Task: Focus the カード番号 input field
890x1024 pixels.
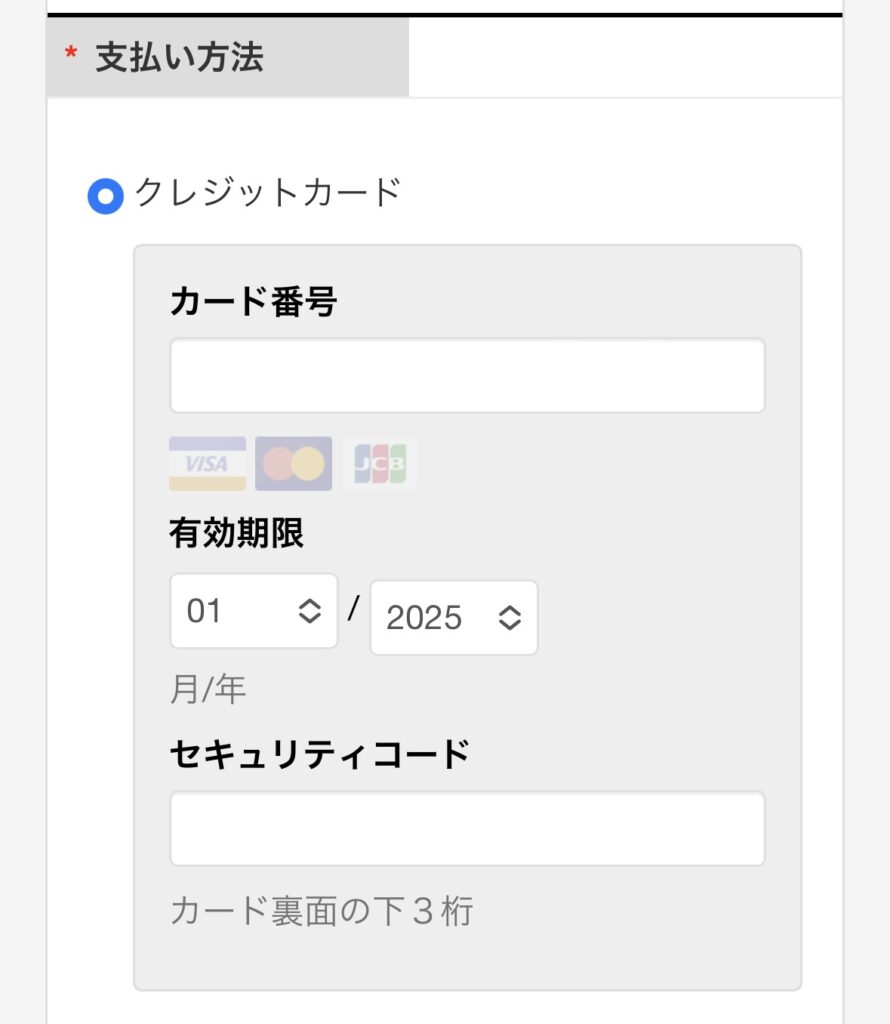Action: click(x=467, y=375)
